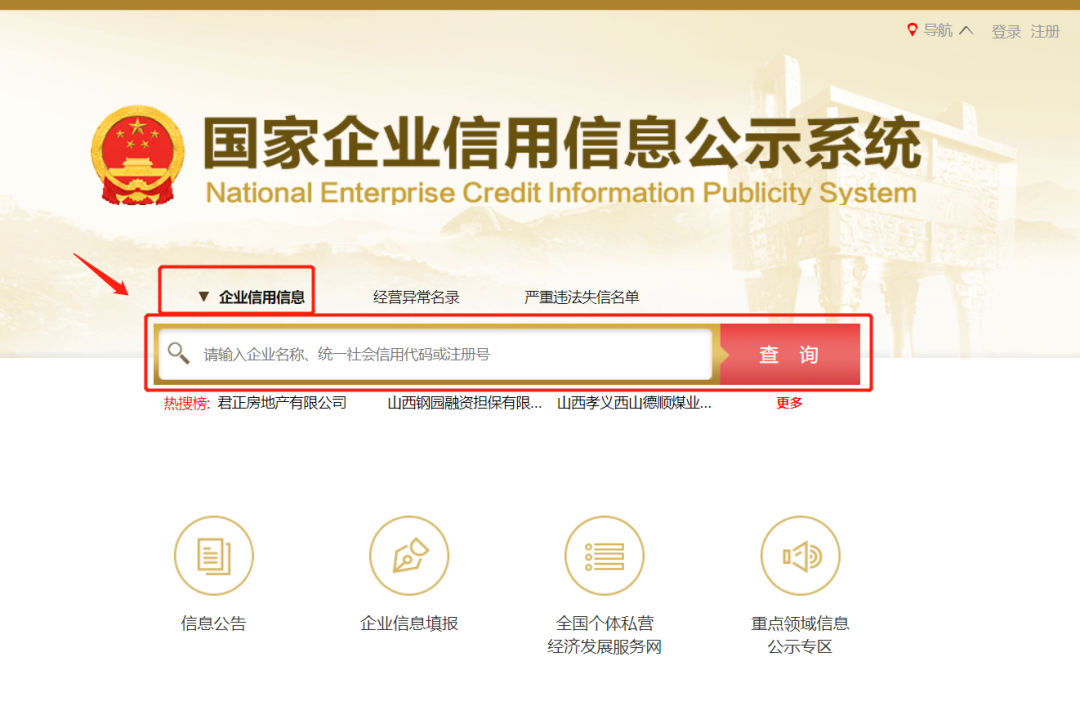
Task: Click the National Enterprise Credit Information subtitle
Action: [561, 193]
